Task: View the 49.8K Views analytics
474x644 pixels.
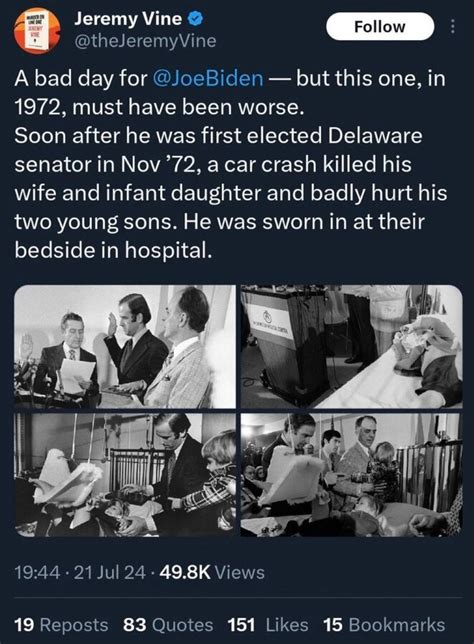Action: (x=212, y=572)
